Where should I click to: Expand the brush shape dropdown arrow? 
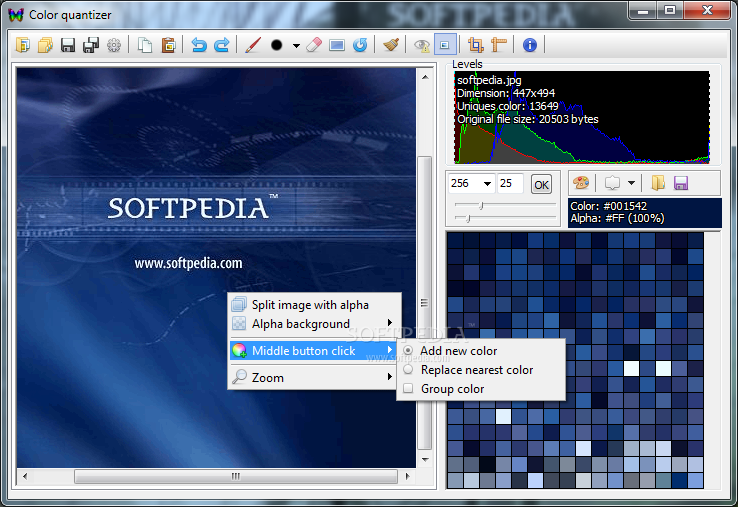tap(296, 46)
